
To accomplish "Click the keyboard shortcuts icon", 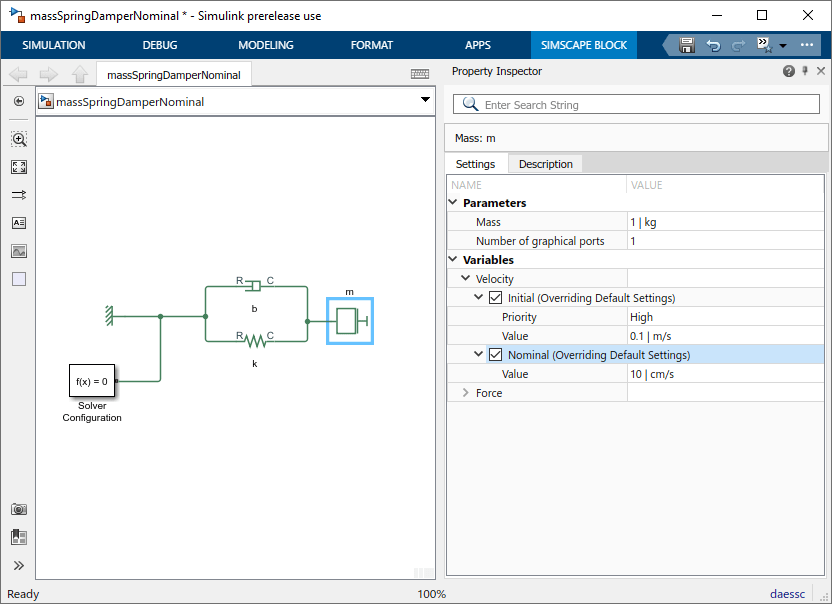I will [x=420, y=74].
